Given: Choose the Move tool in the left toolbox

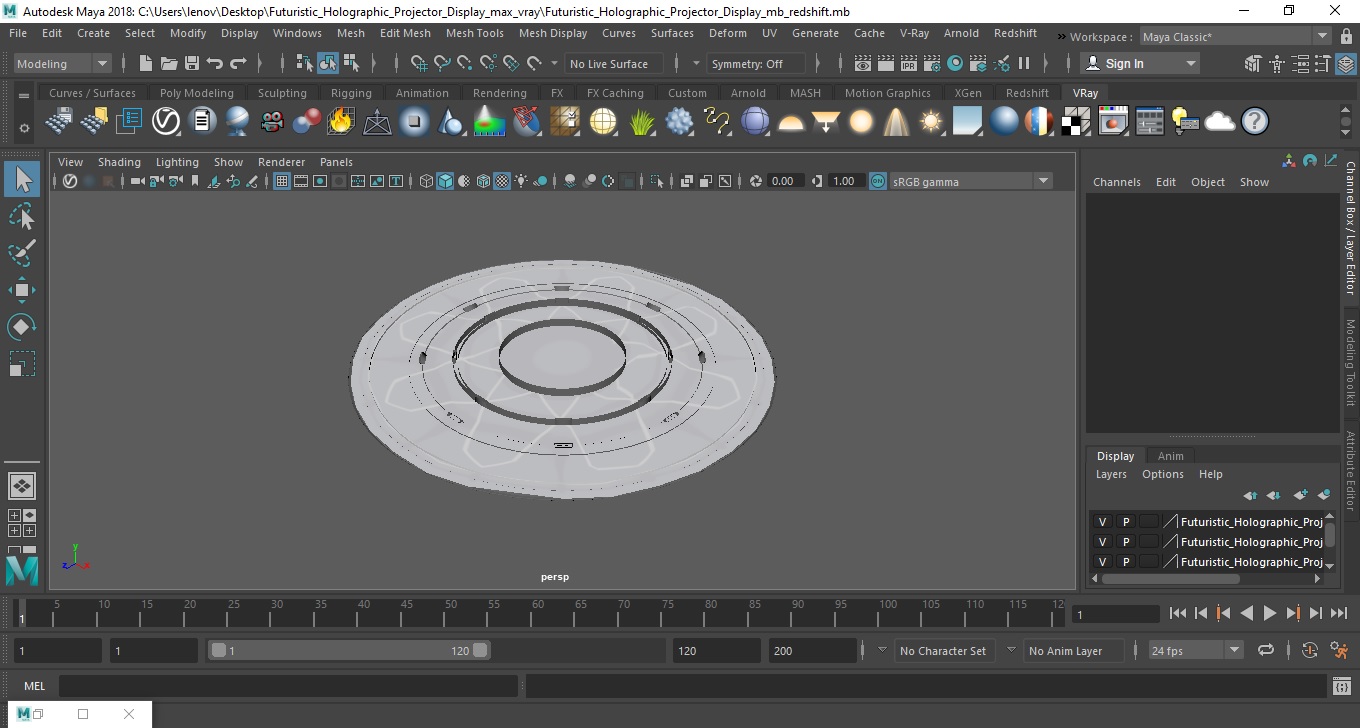Looking at the screenshot, I should coord(22,290).
